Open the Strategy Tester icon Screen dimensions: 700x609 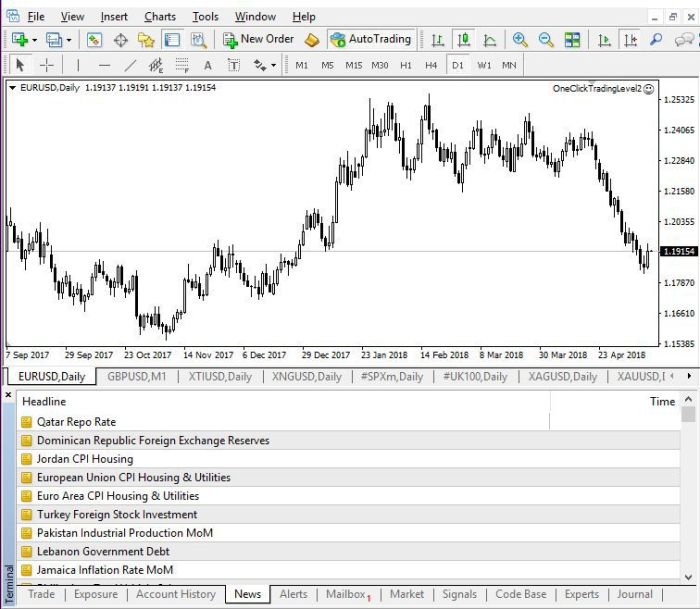pyautogui.click(x=199, y=40)
